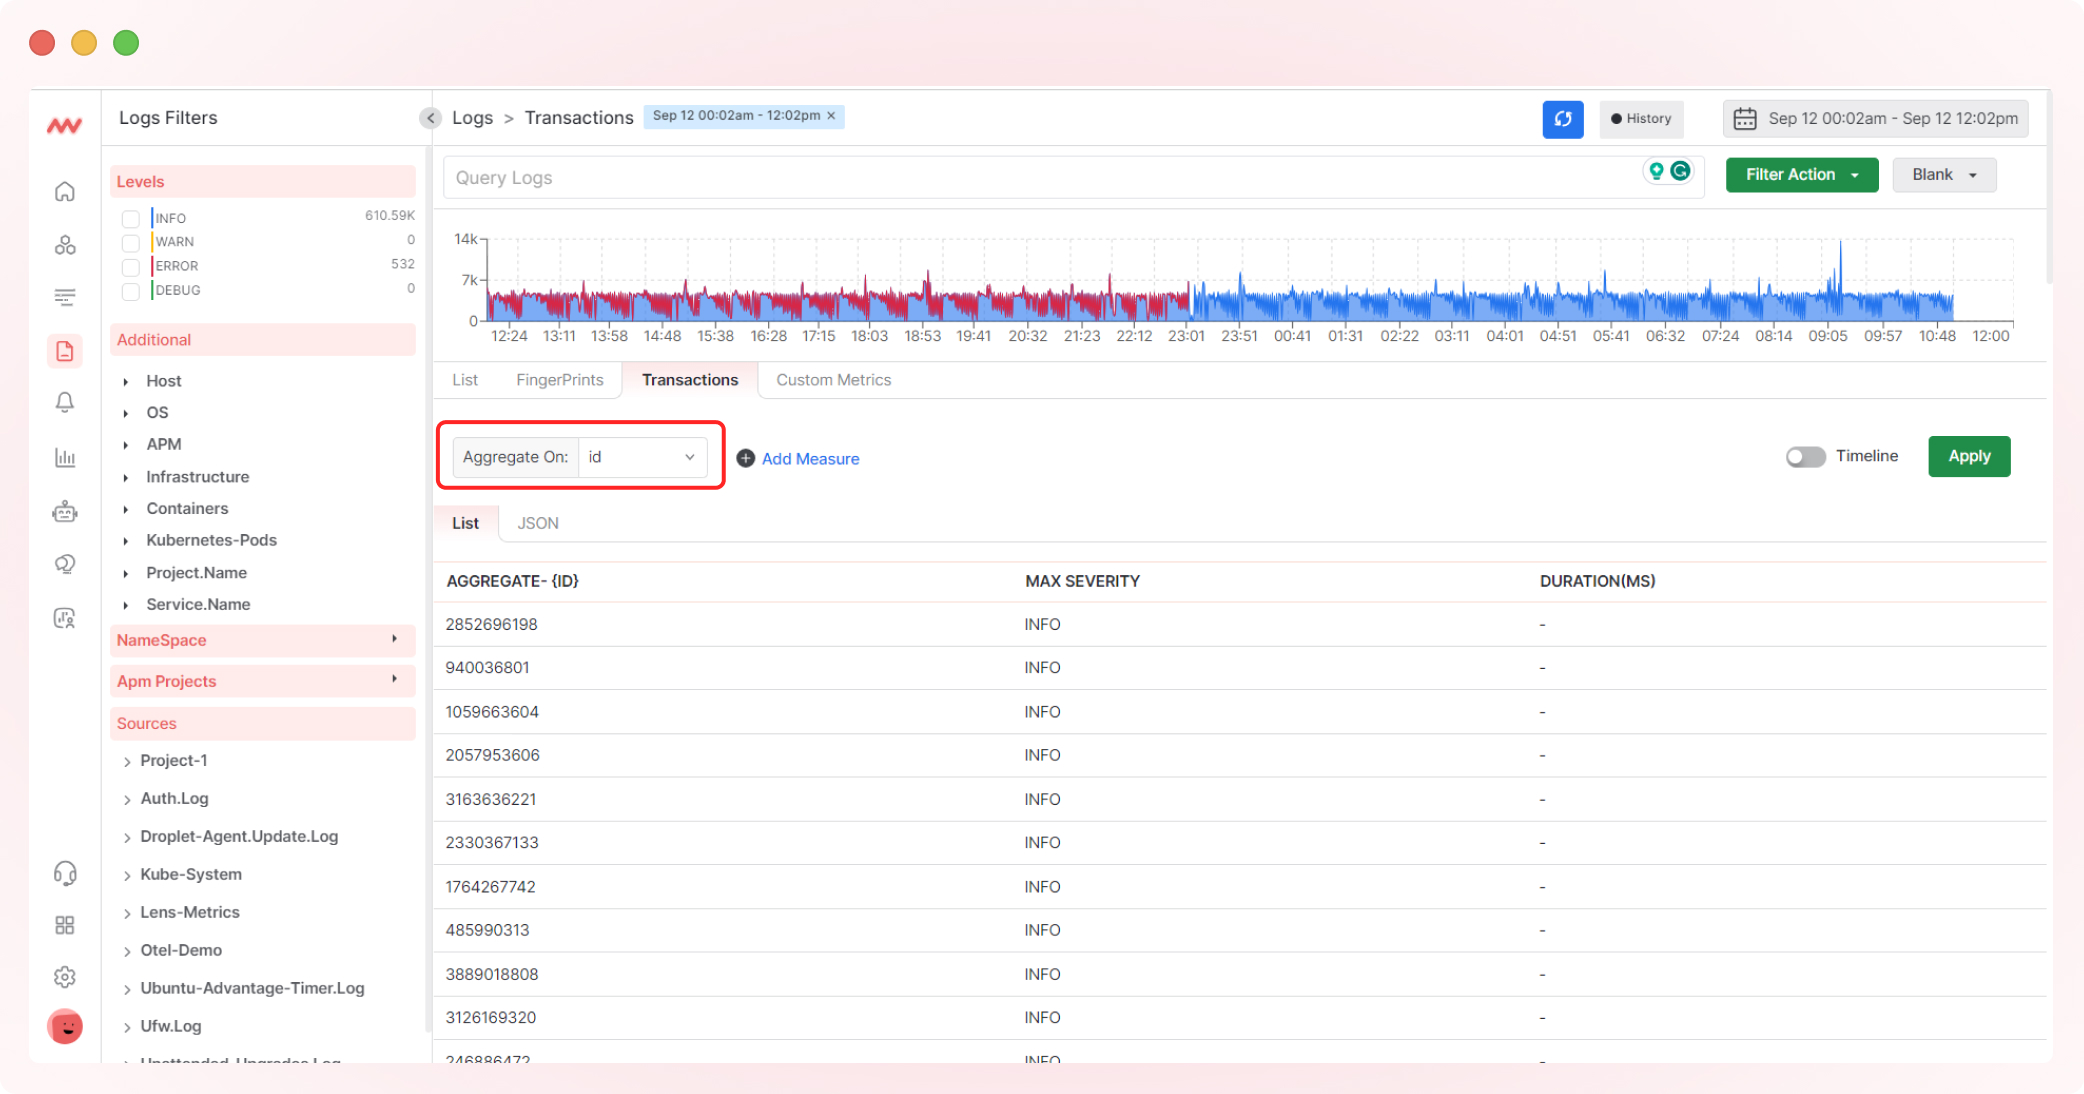This screenshot has height=1094, width=2084.
Task: Switch to the FingerPrints tab
Action: (559, 380)
